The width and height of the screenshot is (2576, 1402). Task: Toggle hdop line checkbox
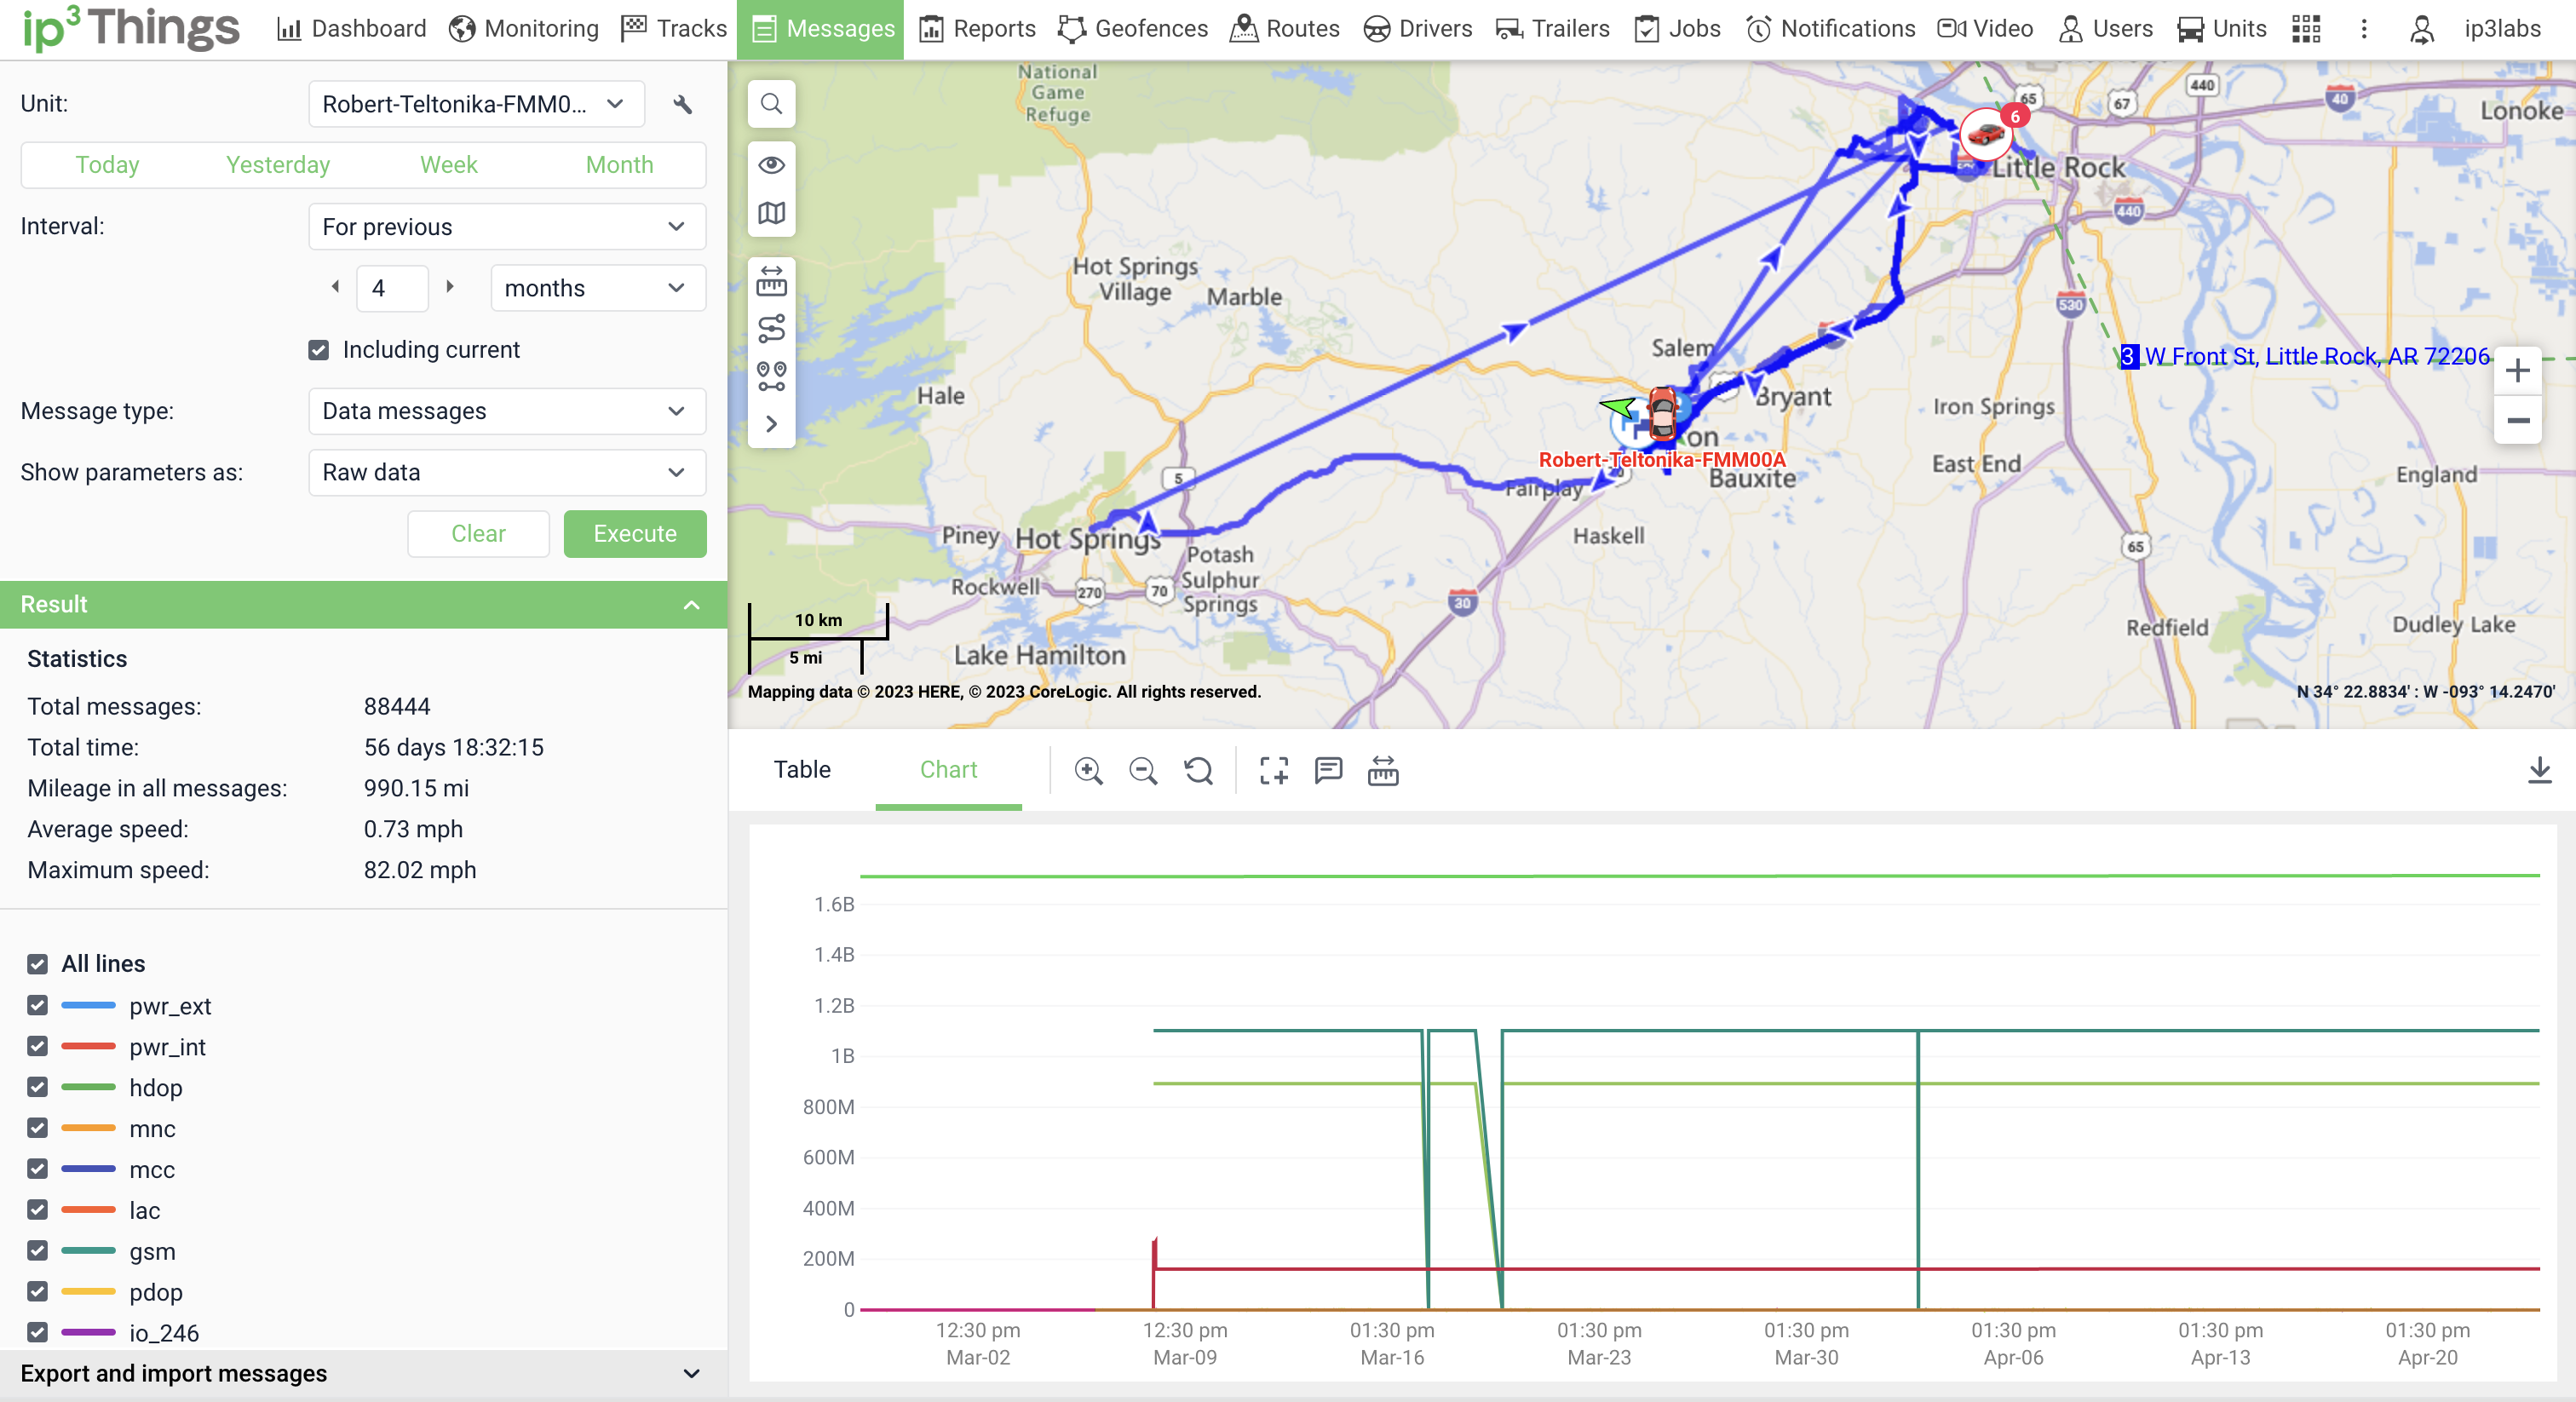click(x=38, y=1087)
